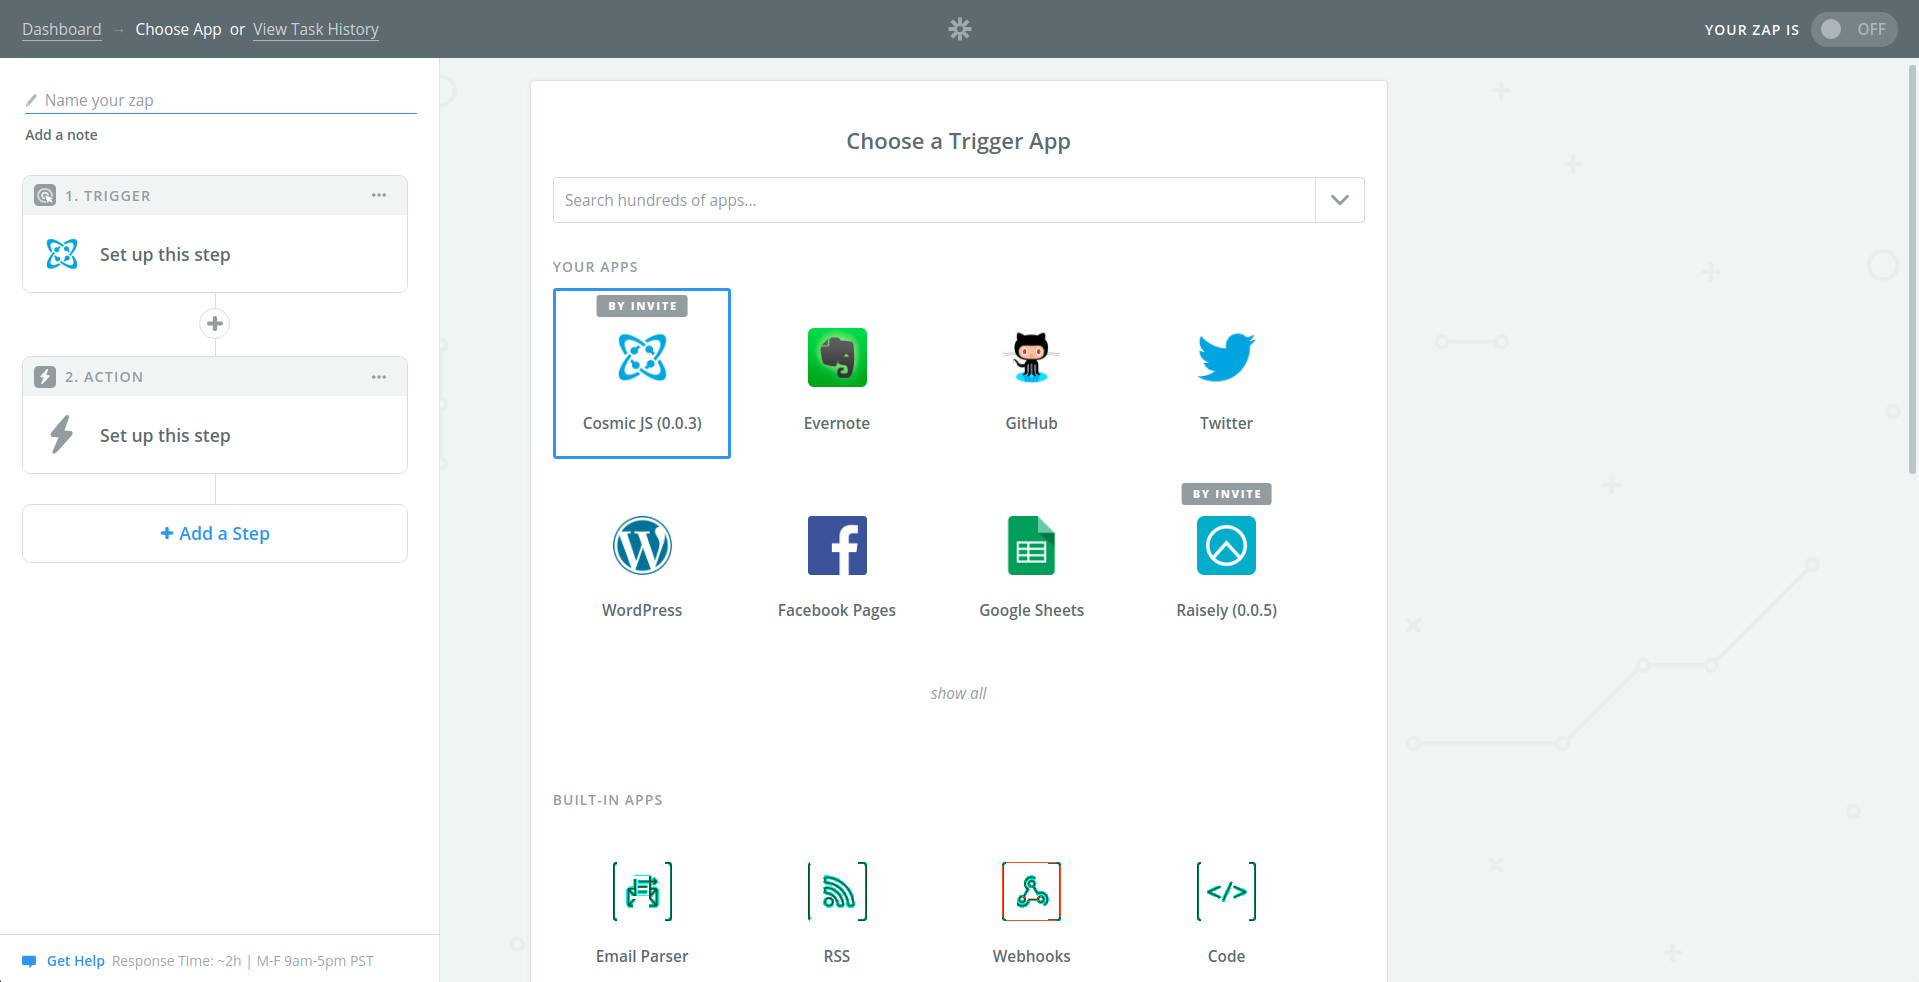The width and height of the screenshot is (1919, 982).
Task: Click the action step header bolt icon
Action: point(45,376)
